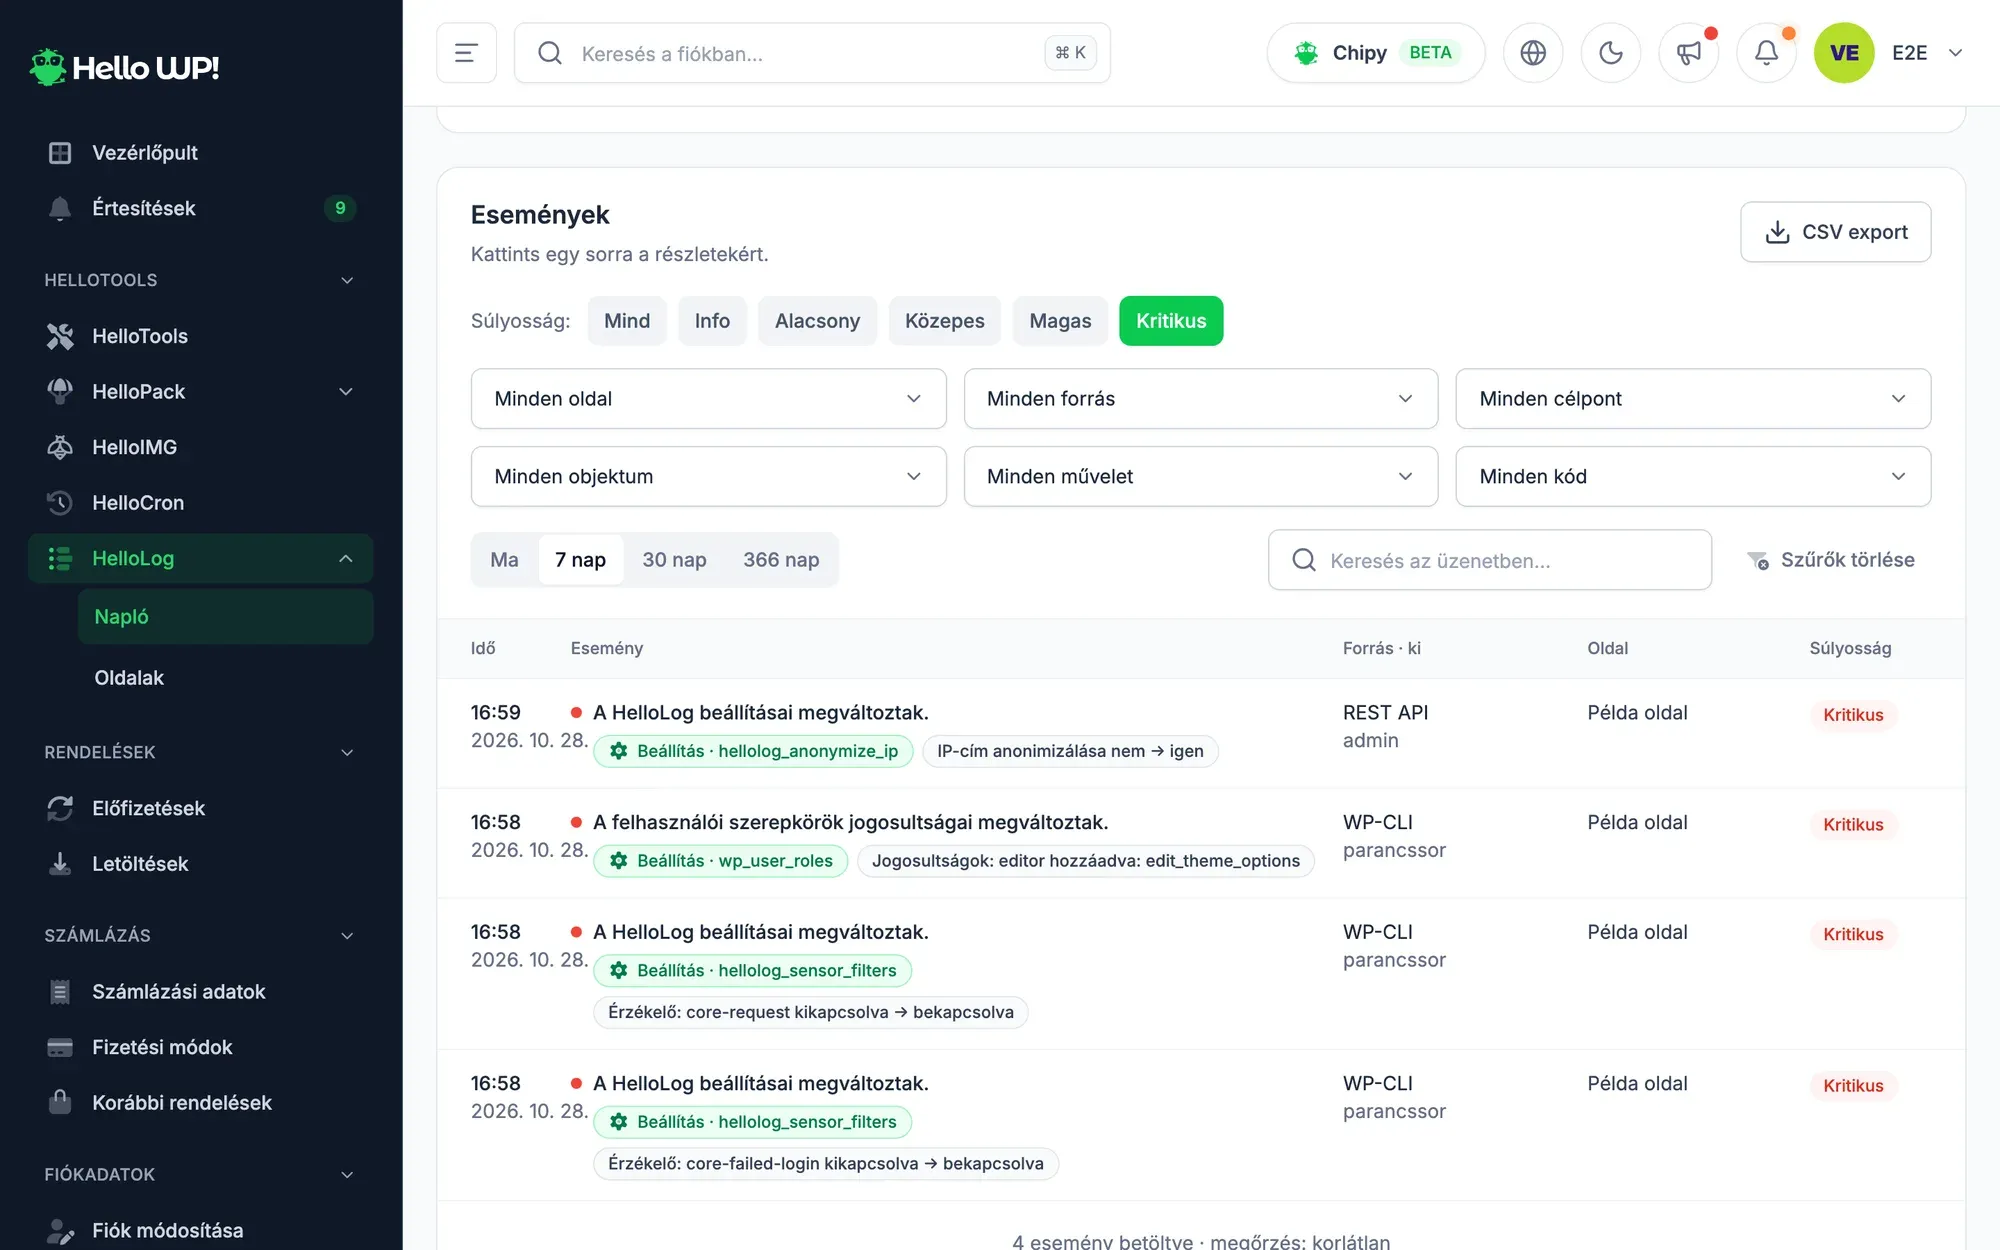Filter severity by Közepes

[944, 321]
